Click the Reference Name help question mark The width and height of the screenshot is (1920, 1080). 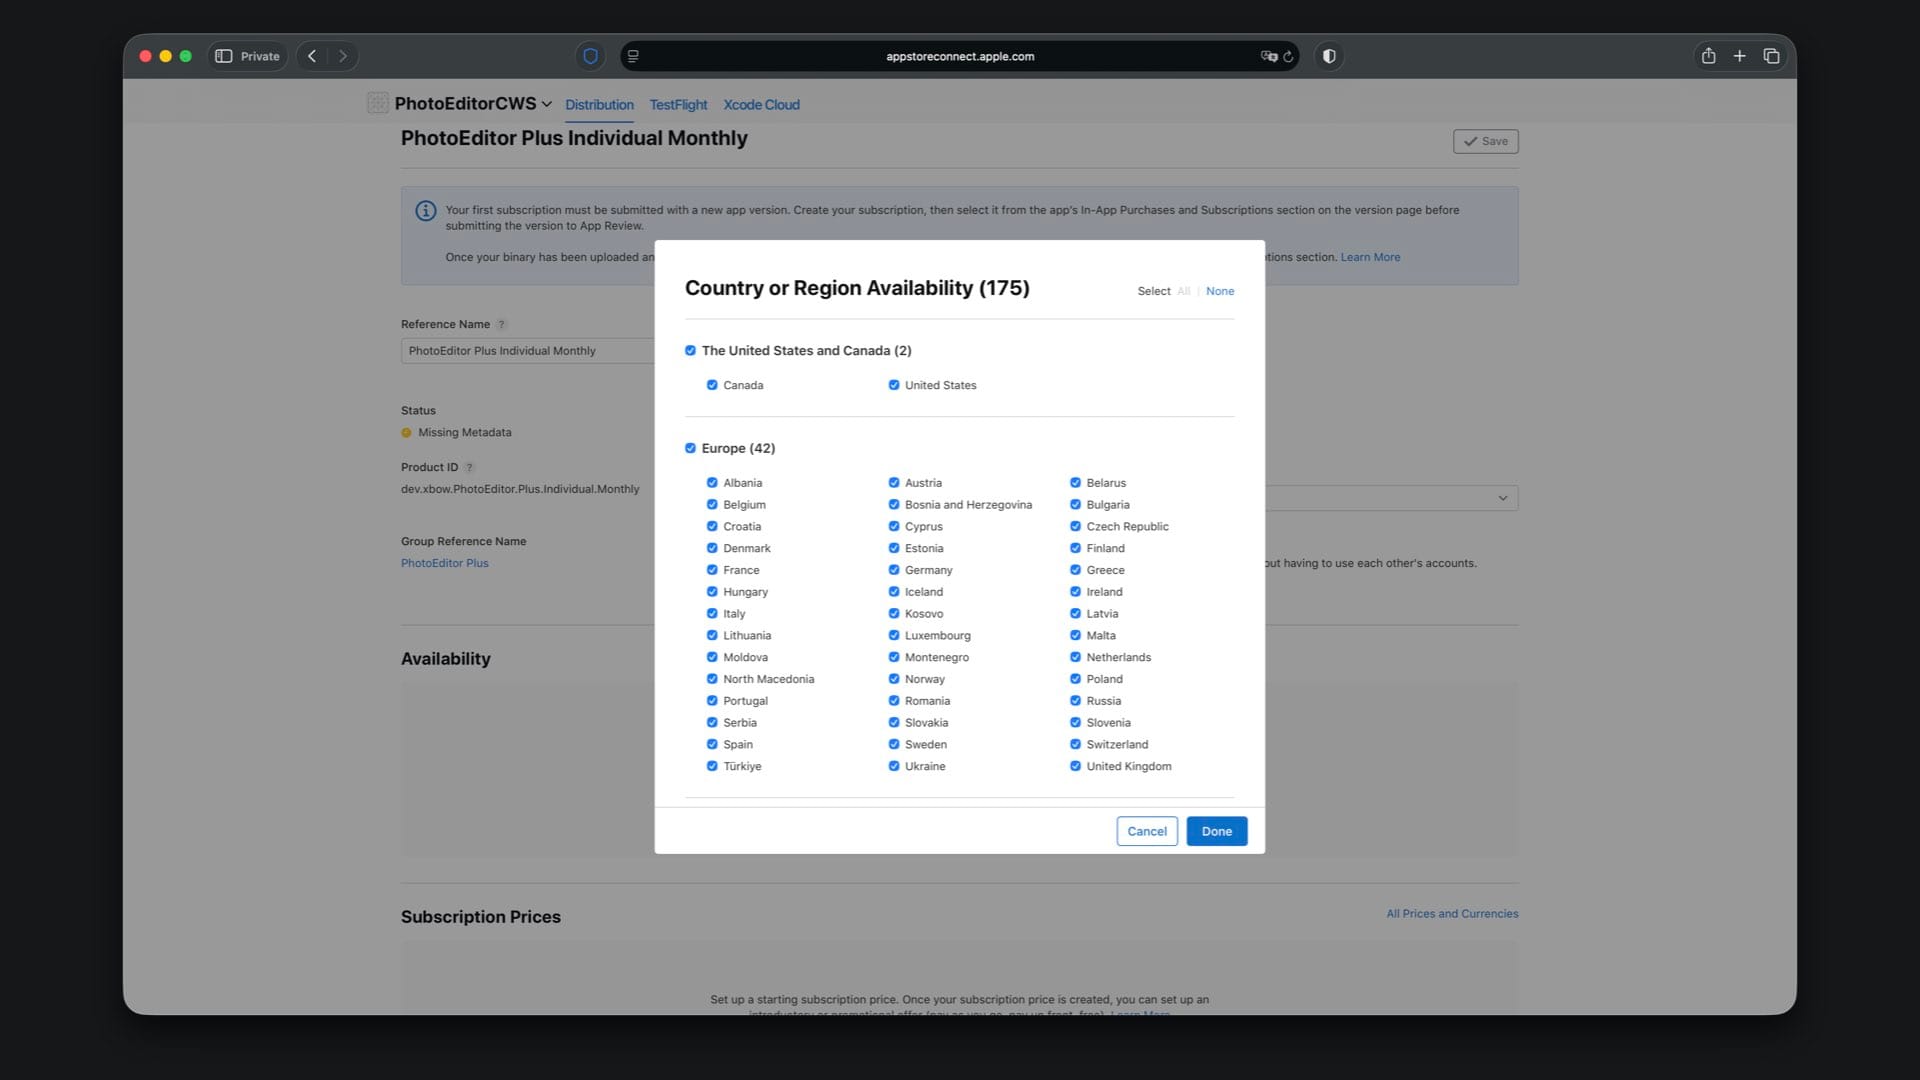click(x=502, y=324)
